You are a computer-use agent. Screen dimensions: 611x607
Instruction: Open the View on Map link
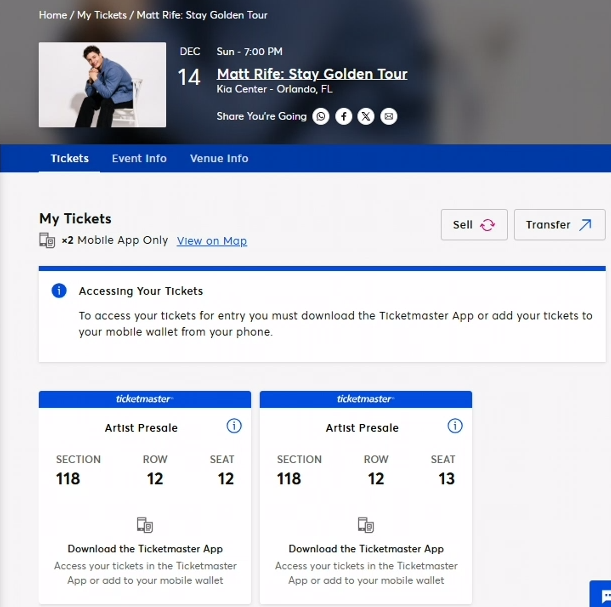tap(212, 241)
